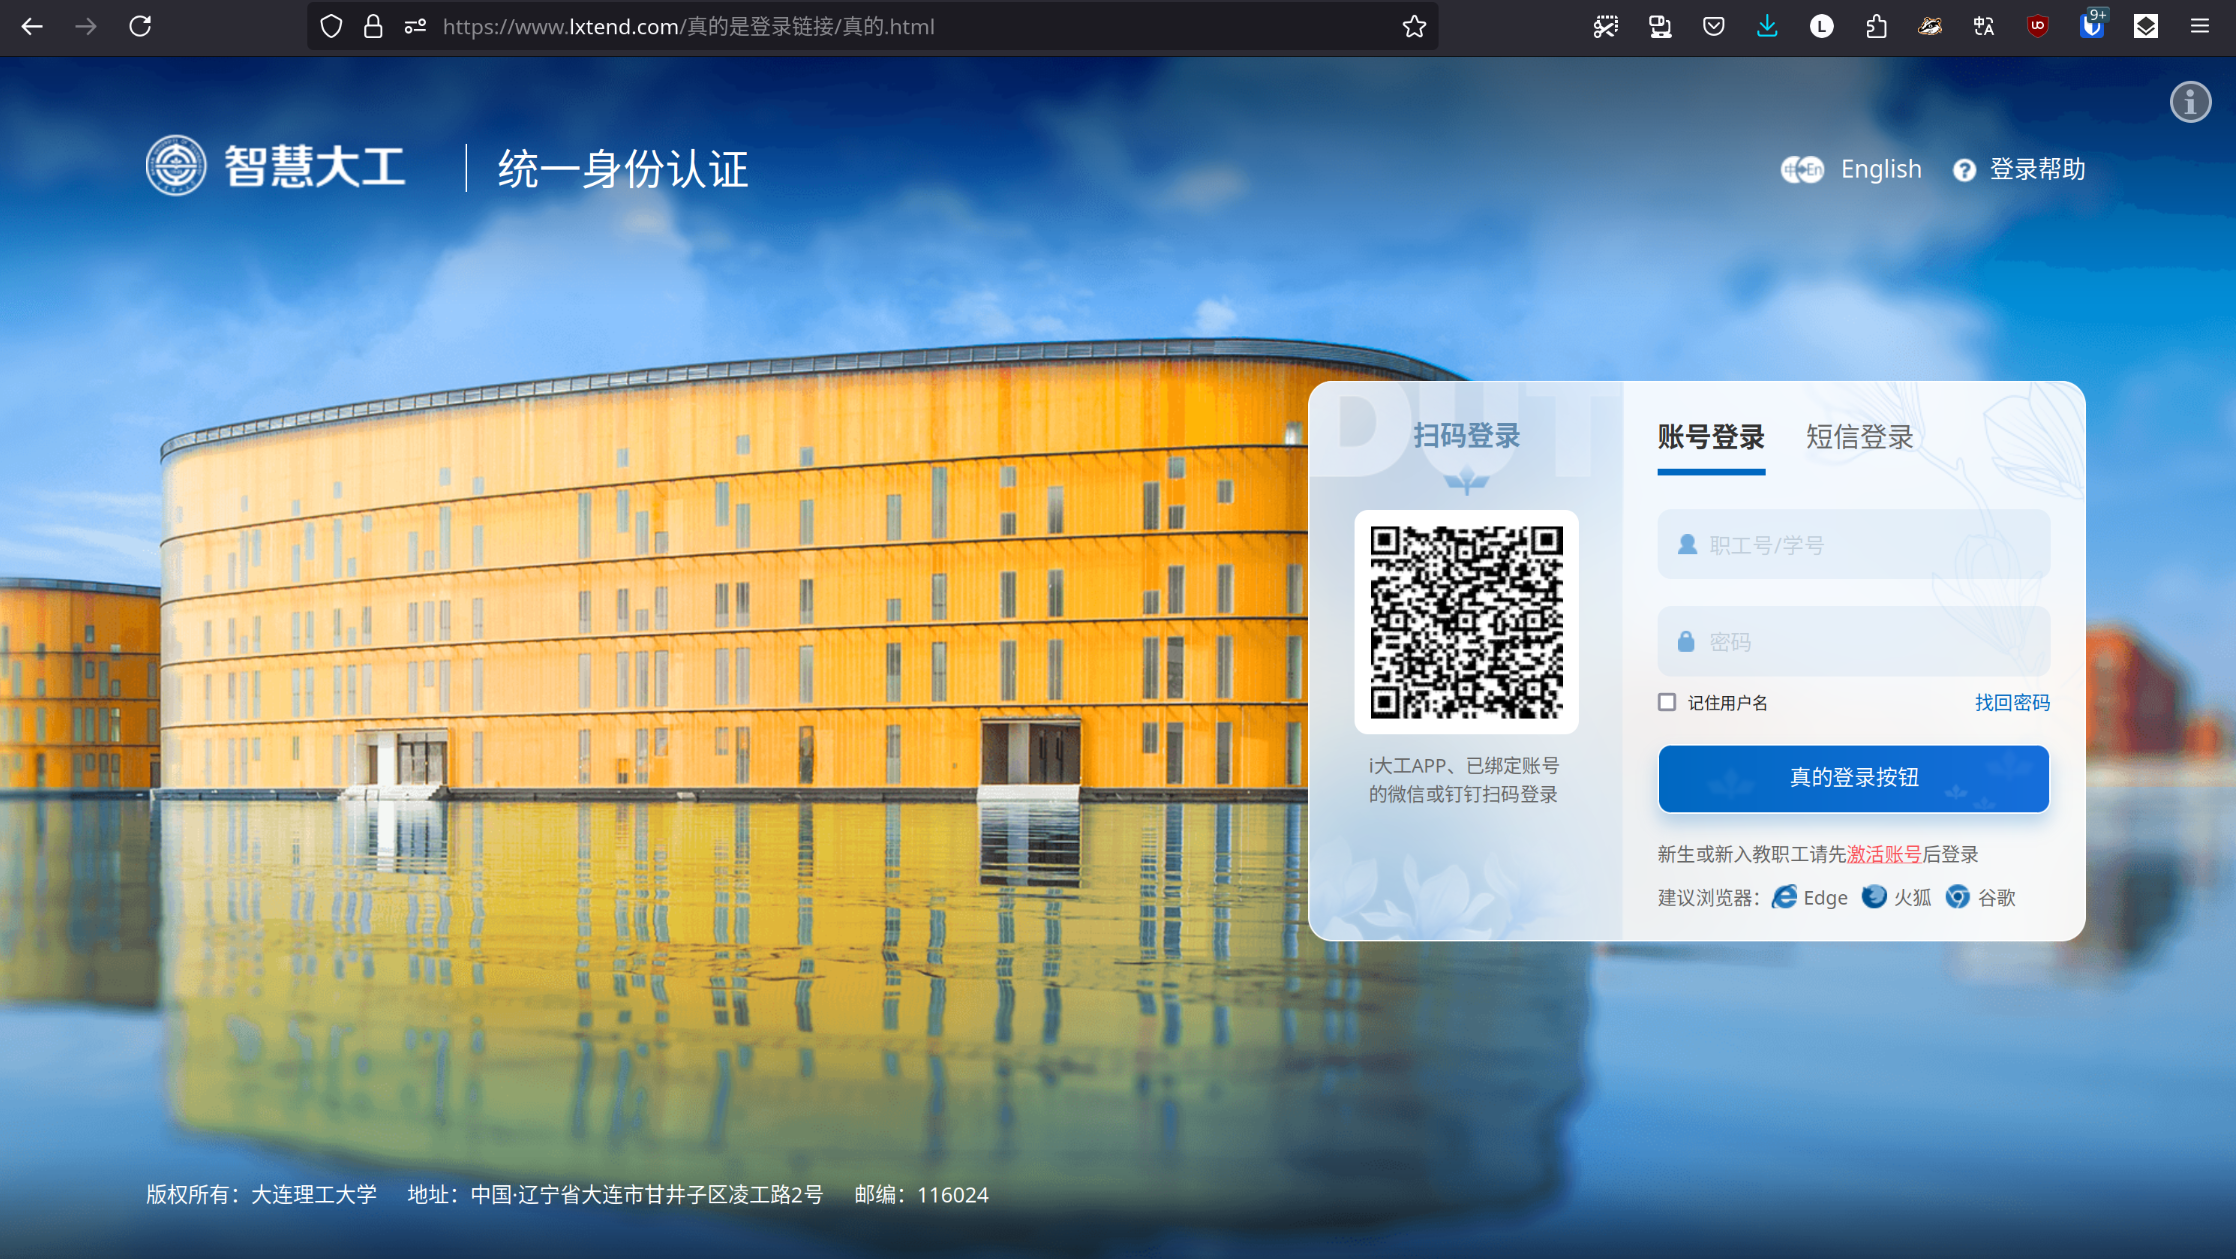Click the browser reload button
The height and width of the screenshot is (1259, 2236).
point(140,27)
